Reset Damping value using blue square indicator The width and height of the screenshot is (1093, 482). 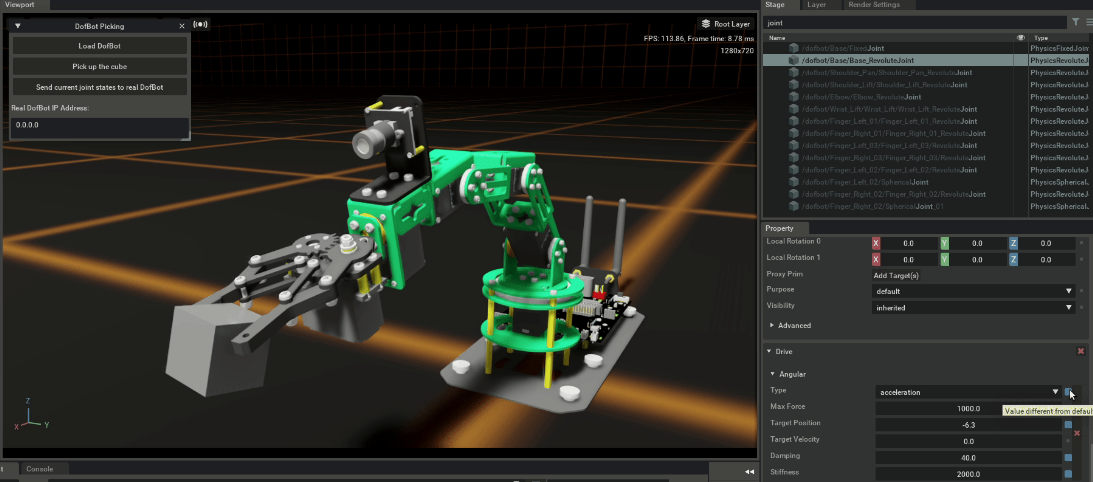point(1068,456)
